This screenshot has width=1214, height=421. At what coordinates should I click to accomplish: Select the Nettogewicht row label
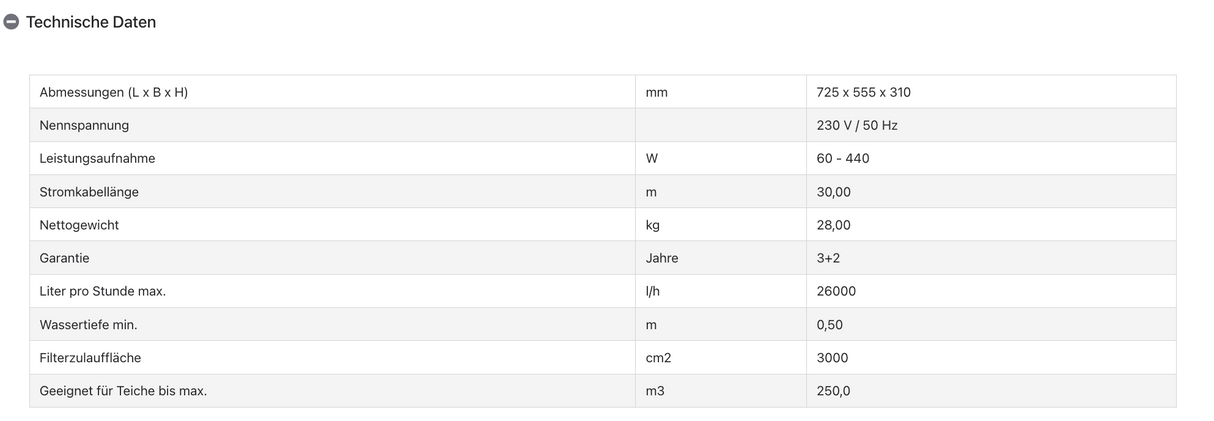[79, 225]
